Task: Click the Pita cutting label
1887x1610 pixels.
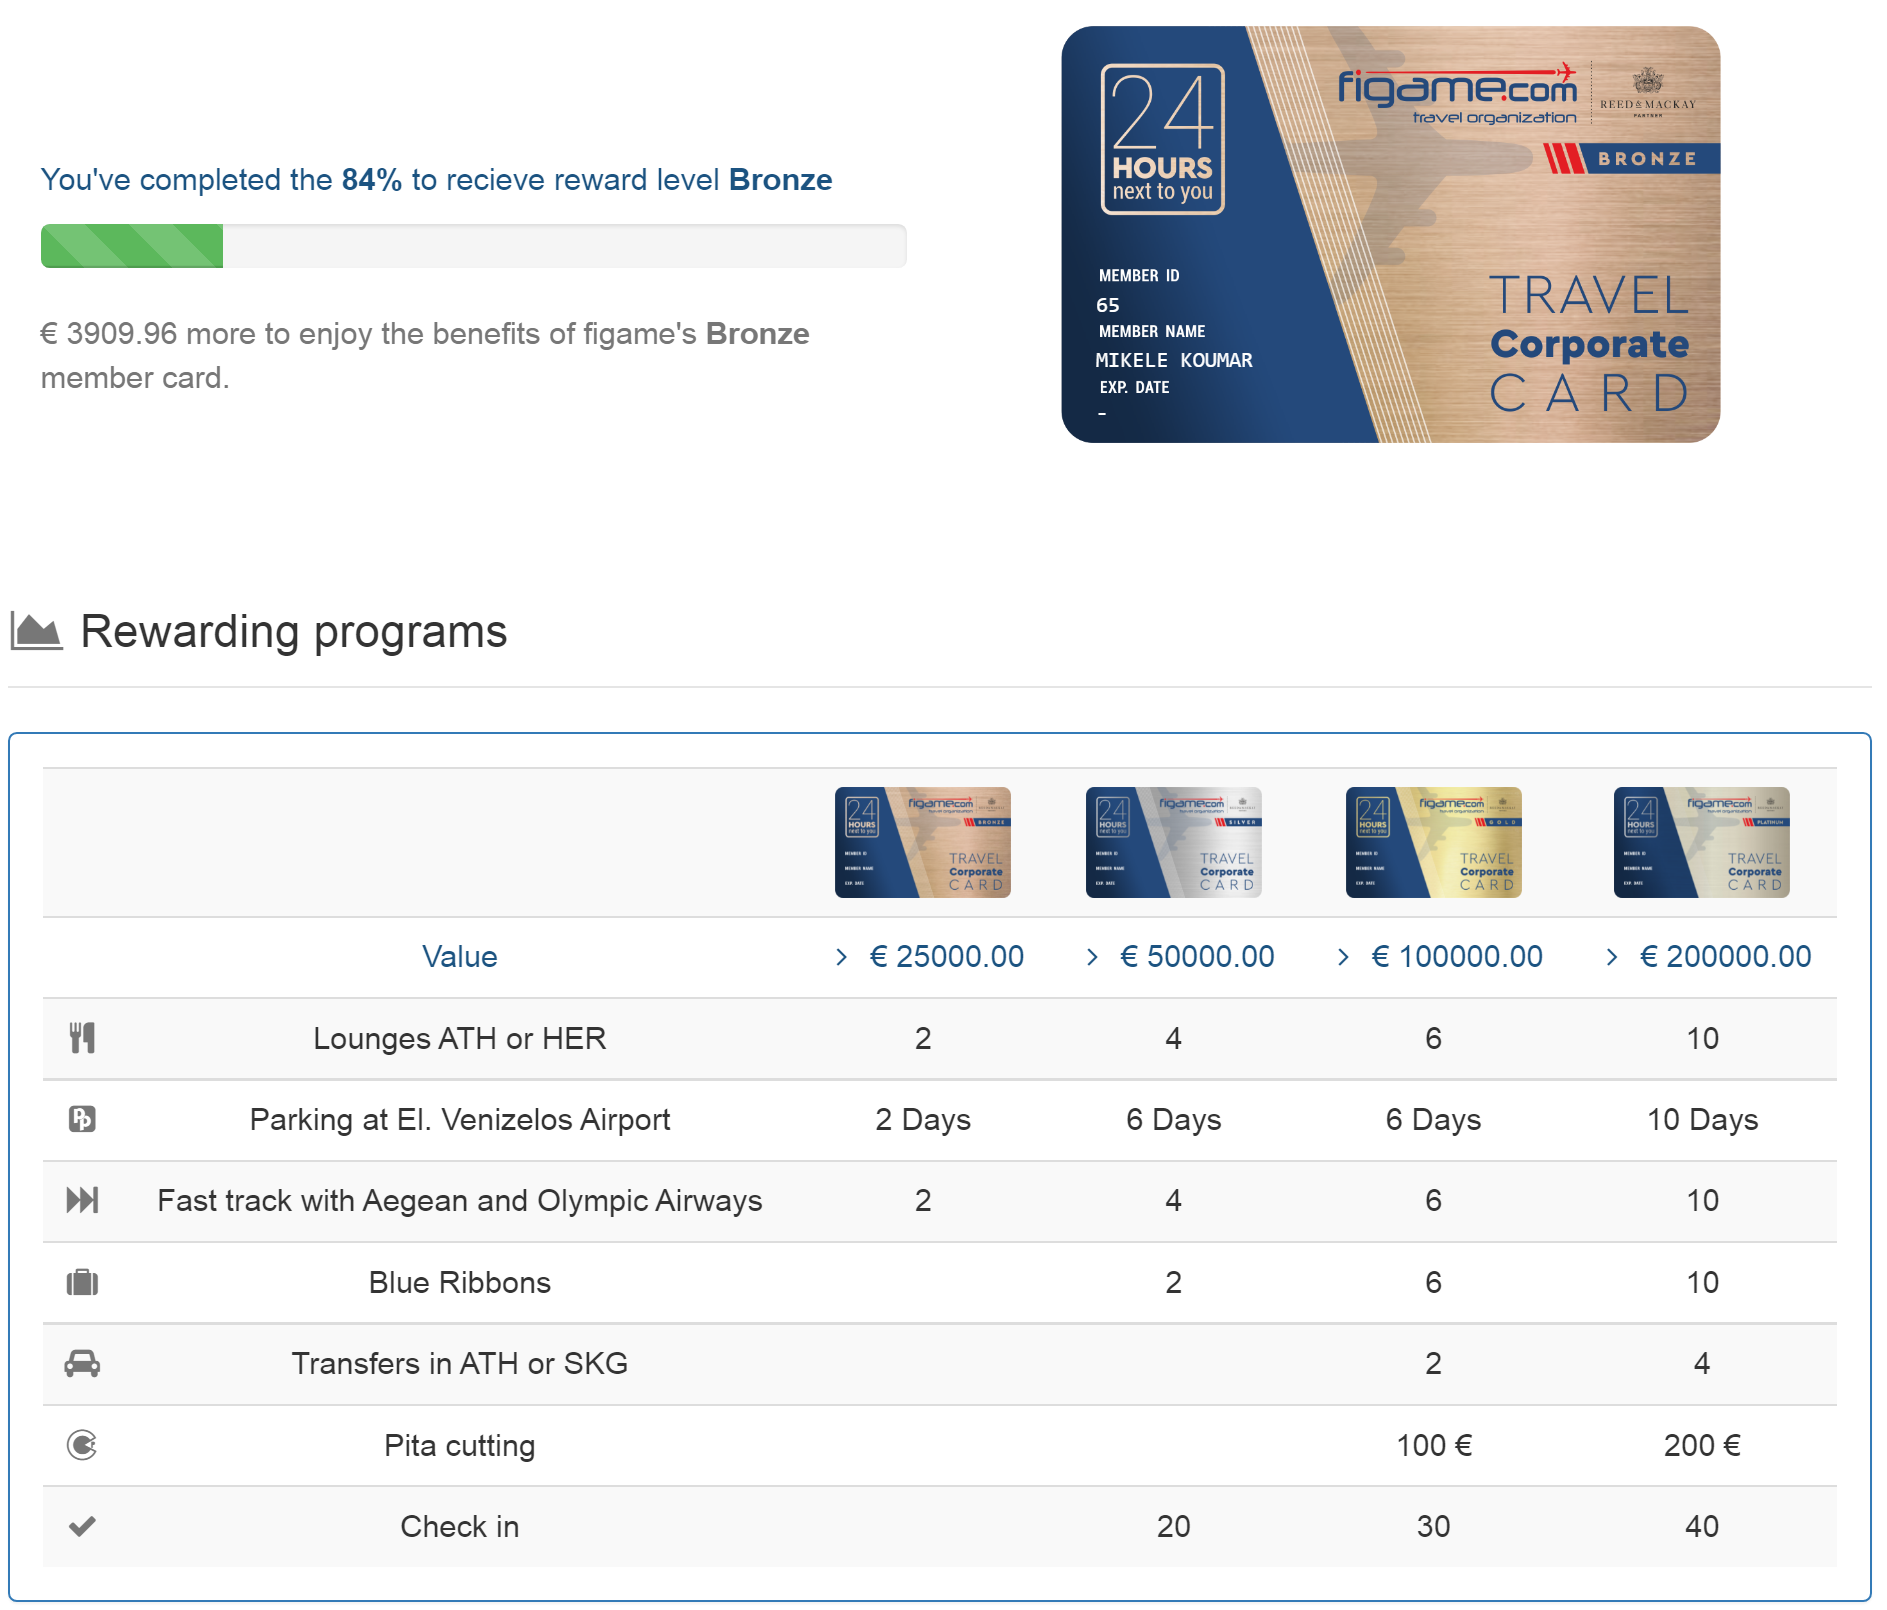Action: (x=460, y=1445)
